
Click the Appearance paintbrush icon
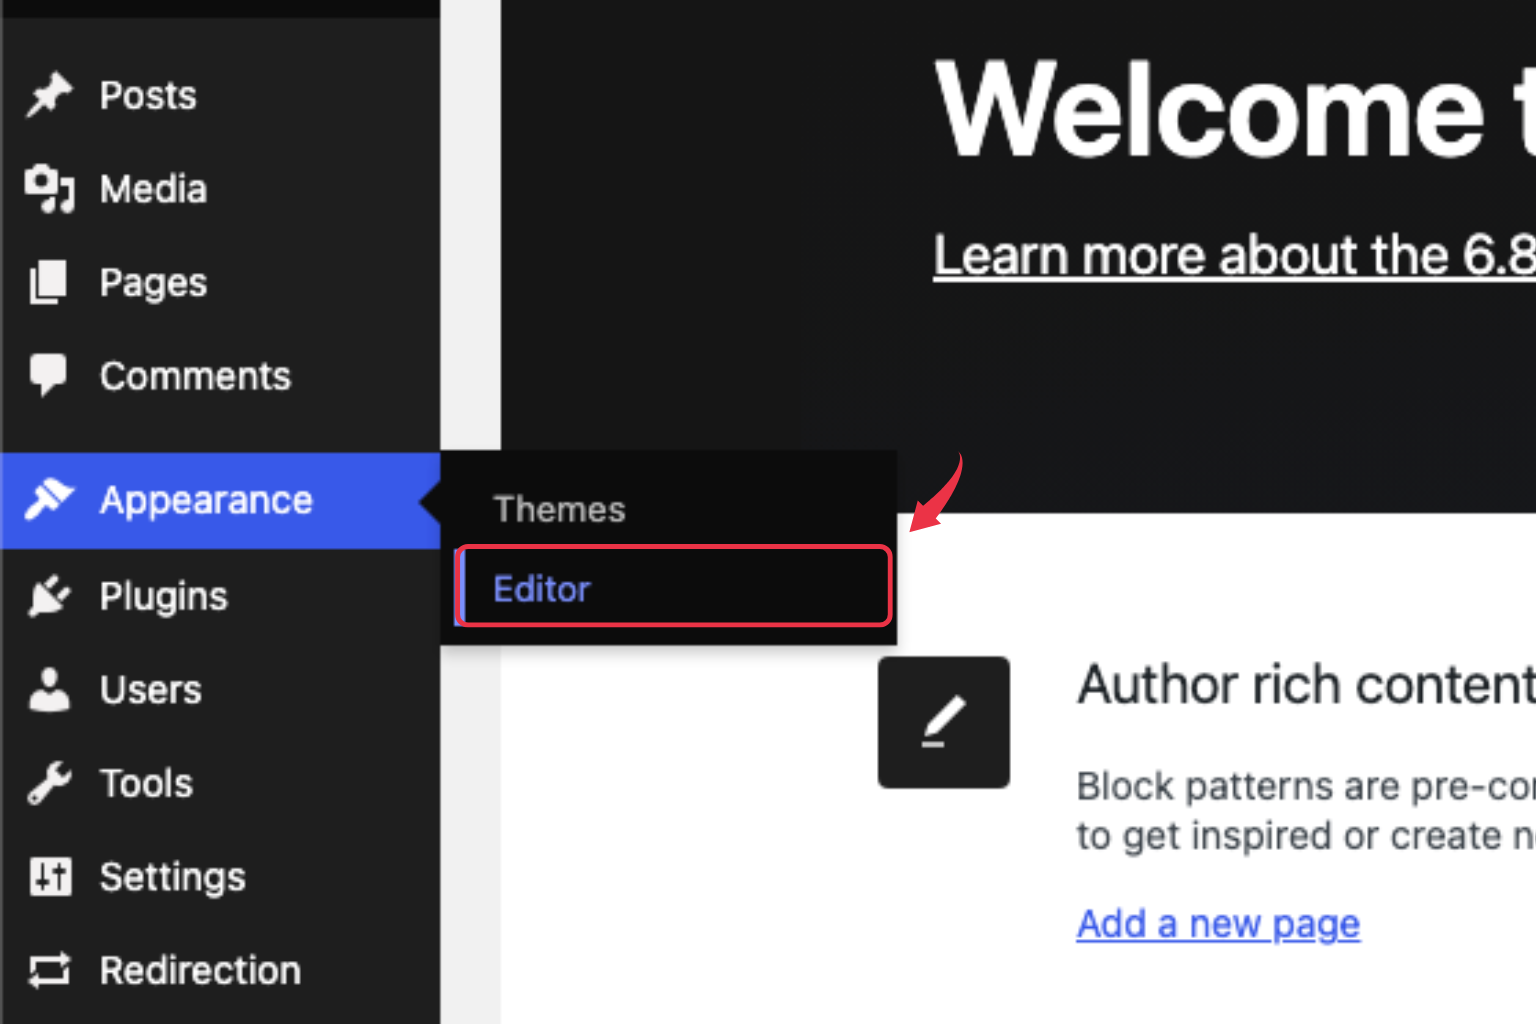[x=47, y=500]
